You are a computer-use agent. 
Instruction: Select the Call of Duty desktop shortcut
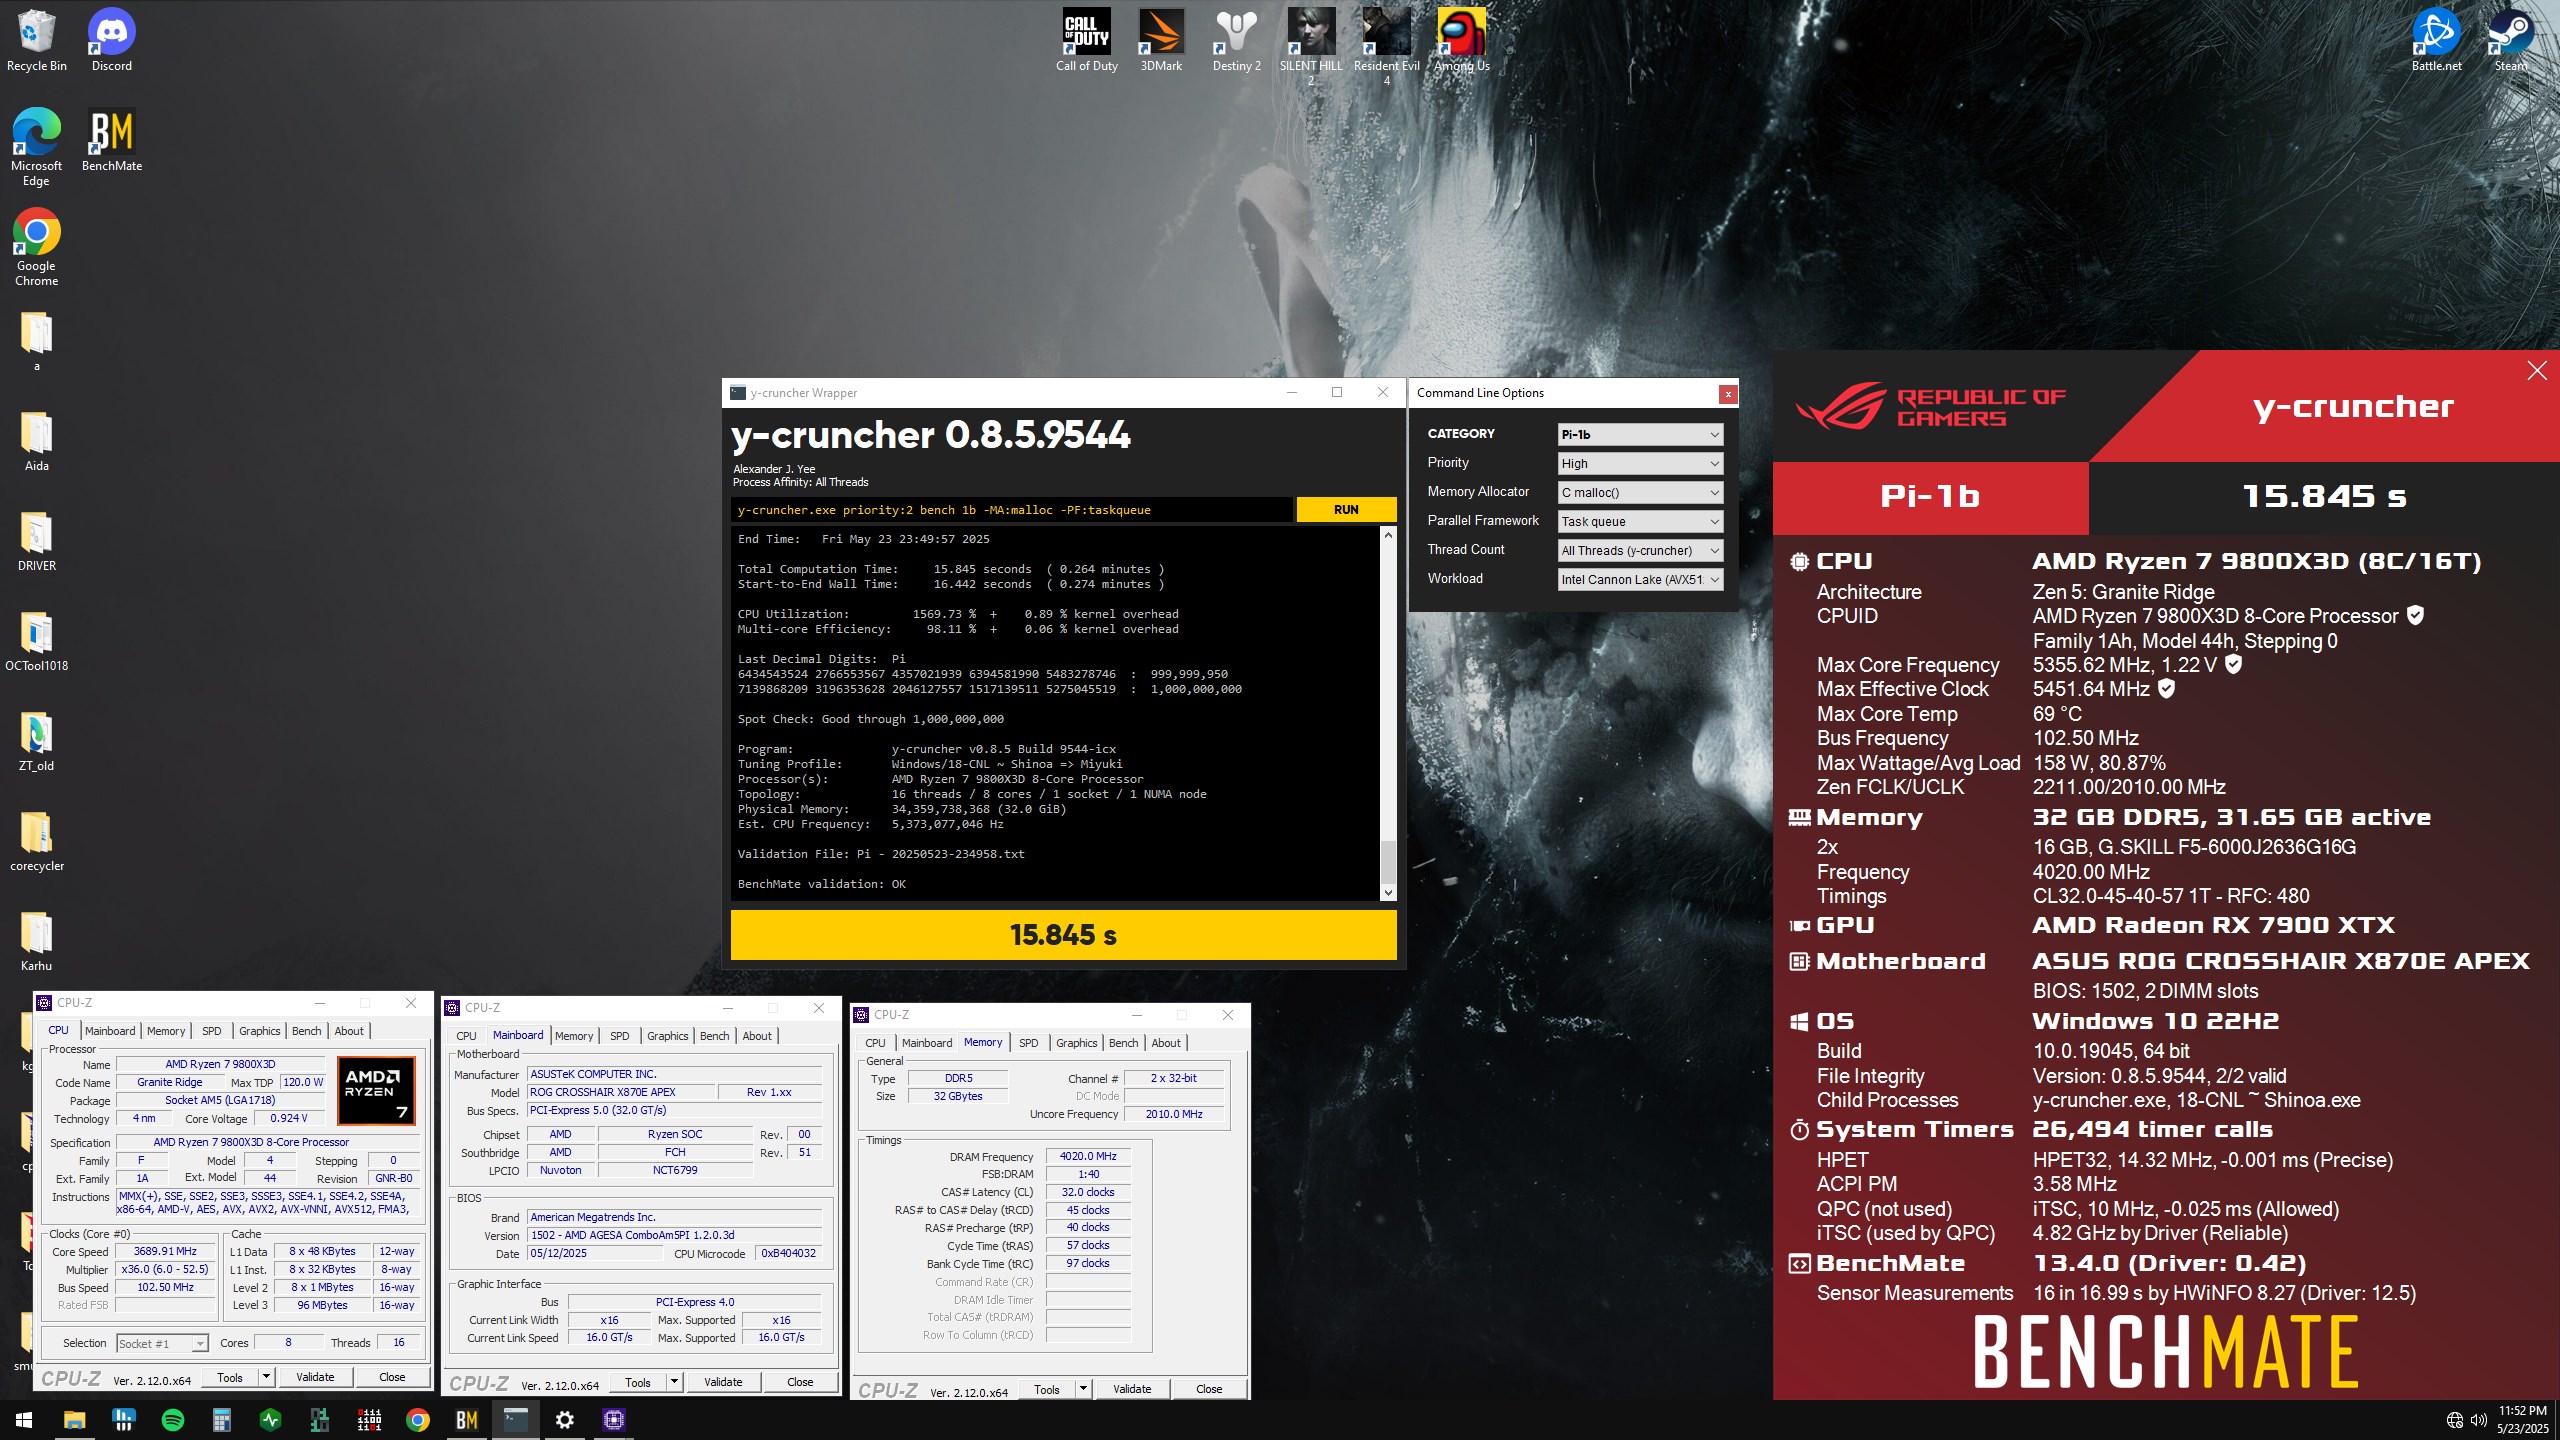1087,40
